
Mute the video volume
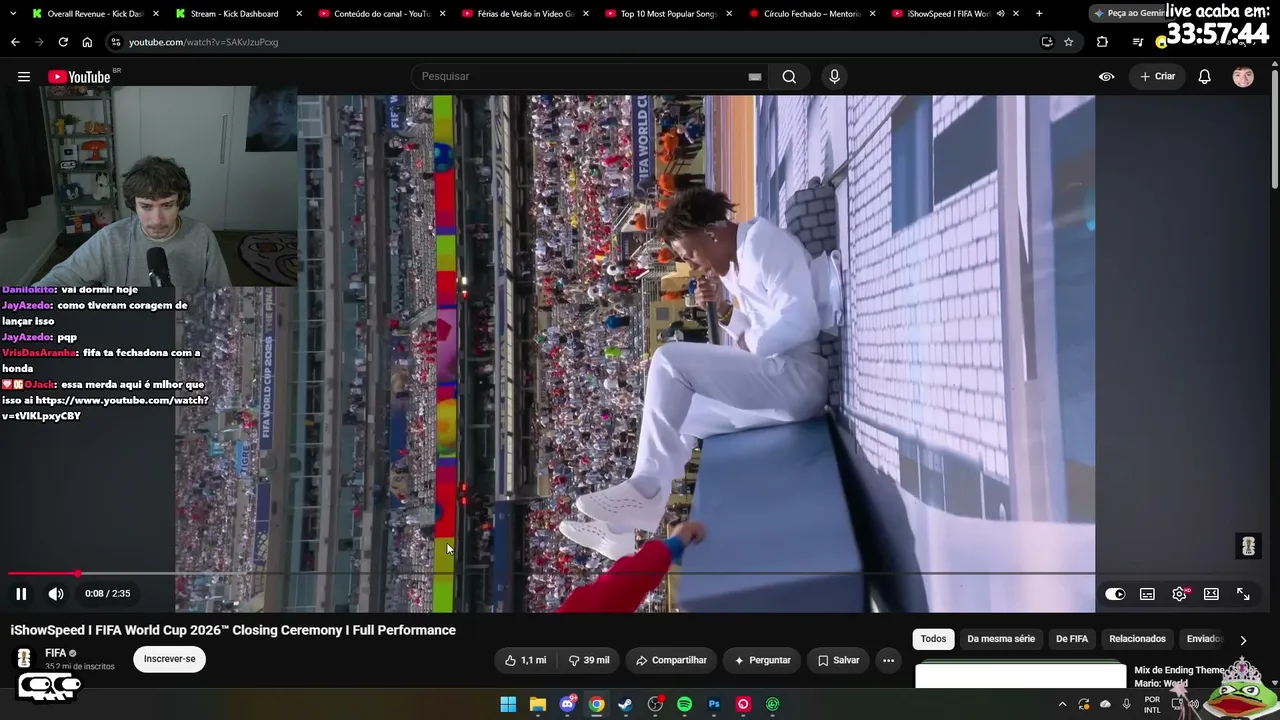point(56,594)
